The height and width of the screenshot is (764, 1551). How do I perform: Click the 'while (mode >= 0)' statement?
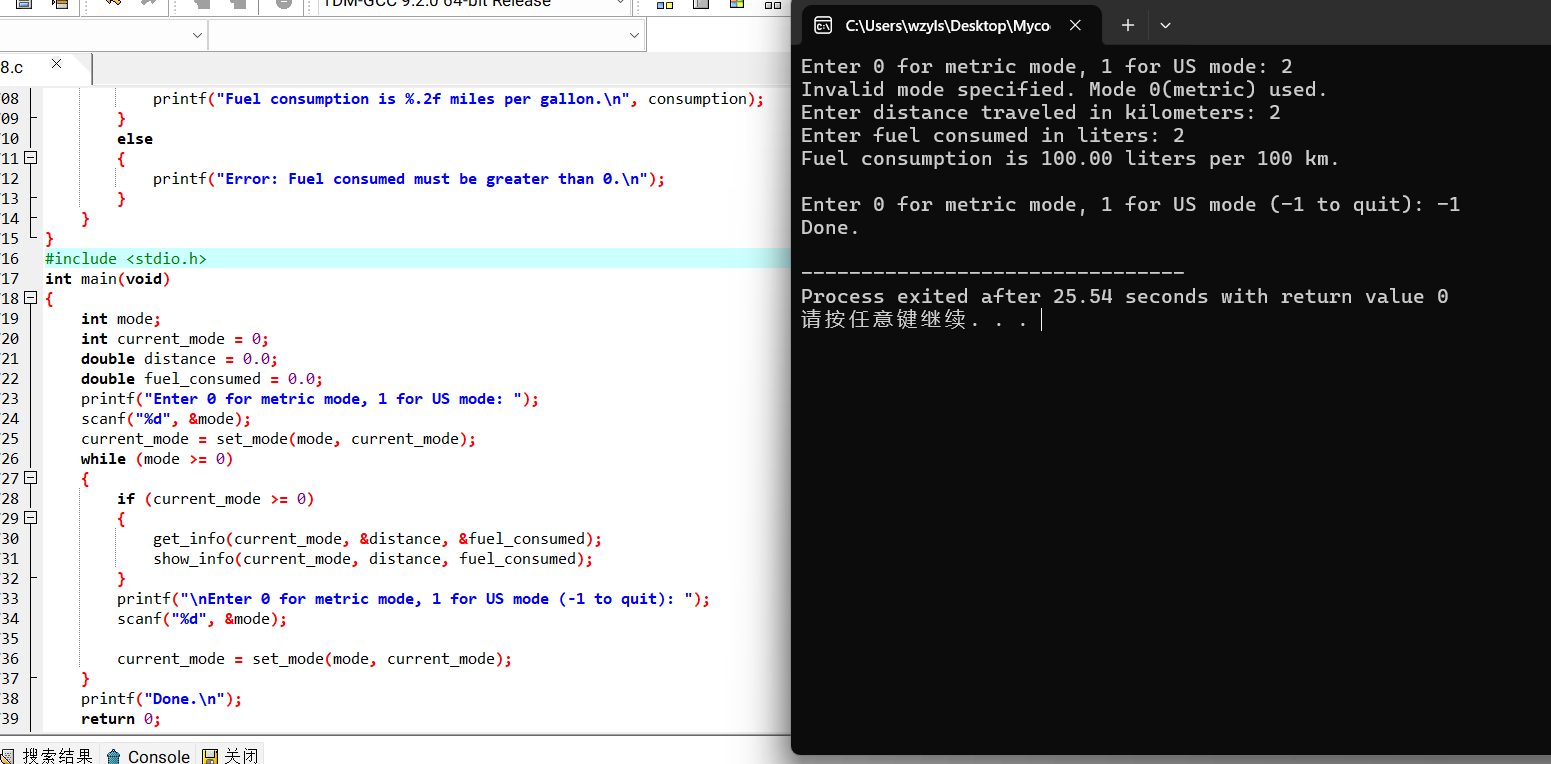point(157,458)
